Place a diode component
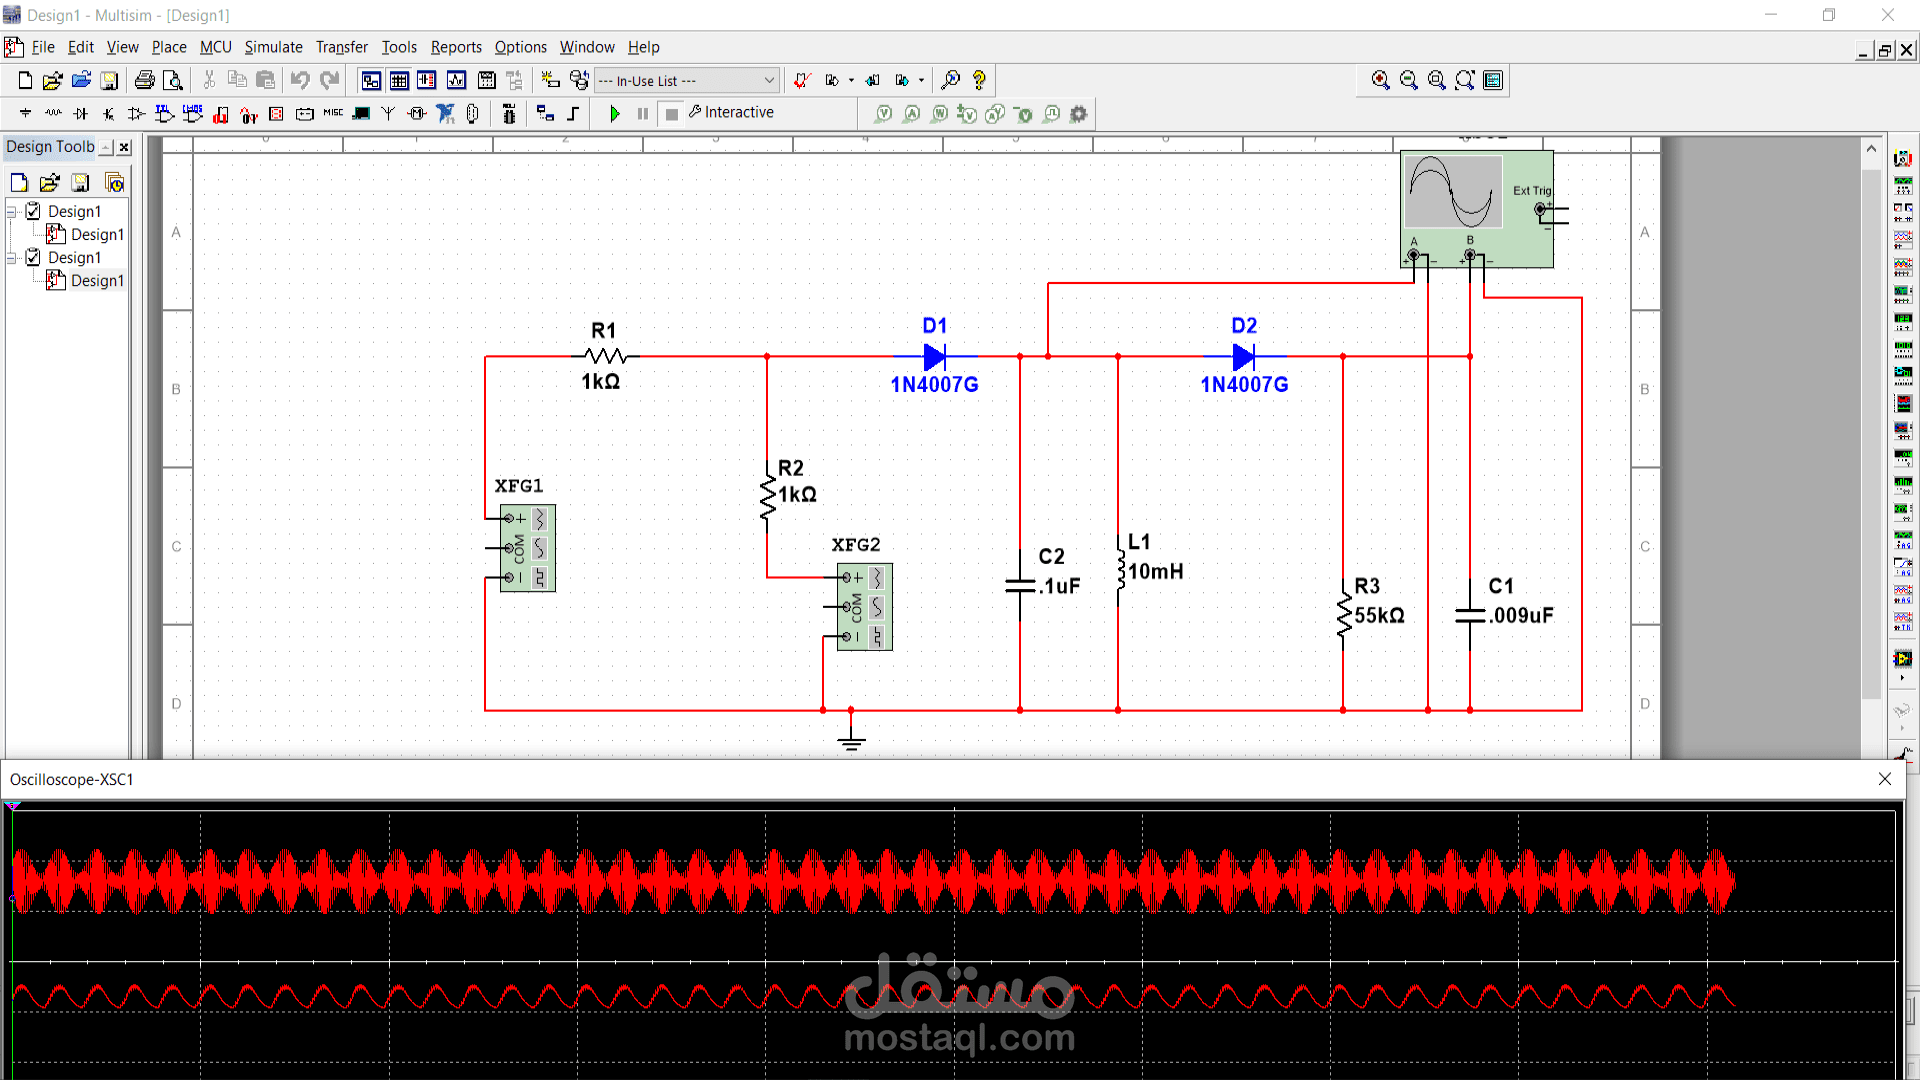 pyautogui.click(x=81, y=114)
